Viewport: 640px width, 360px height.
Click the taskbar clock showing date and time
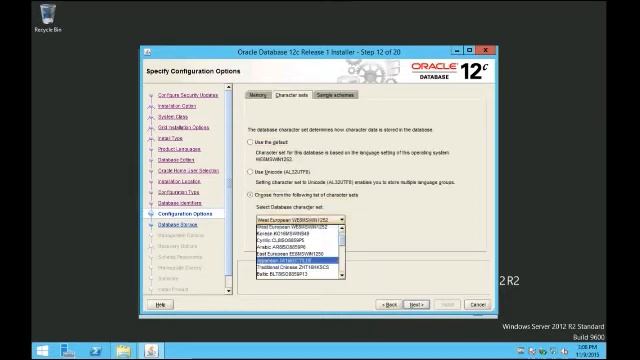coord(587,351)
